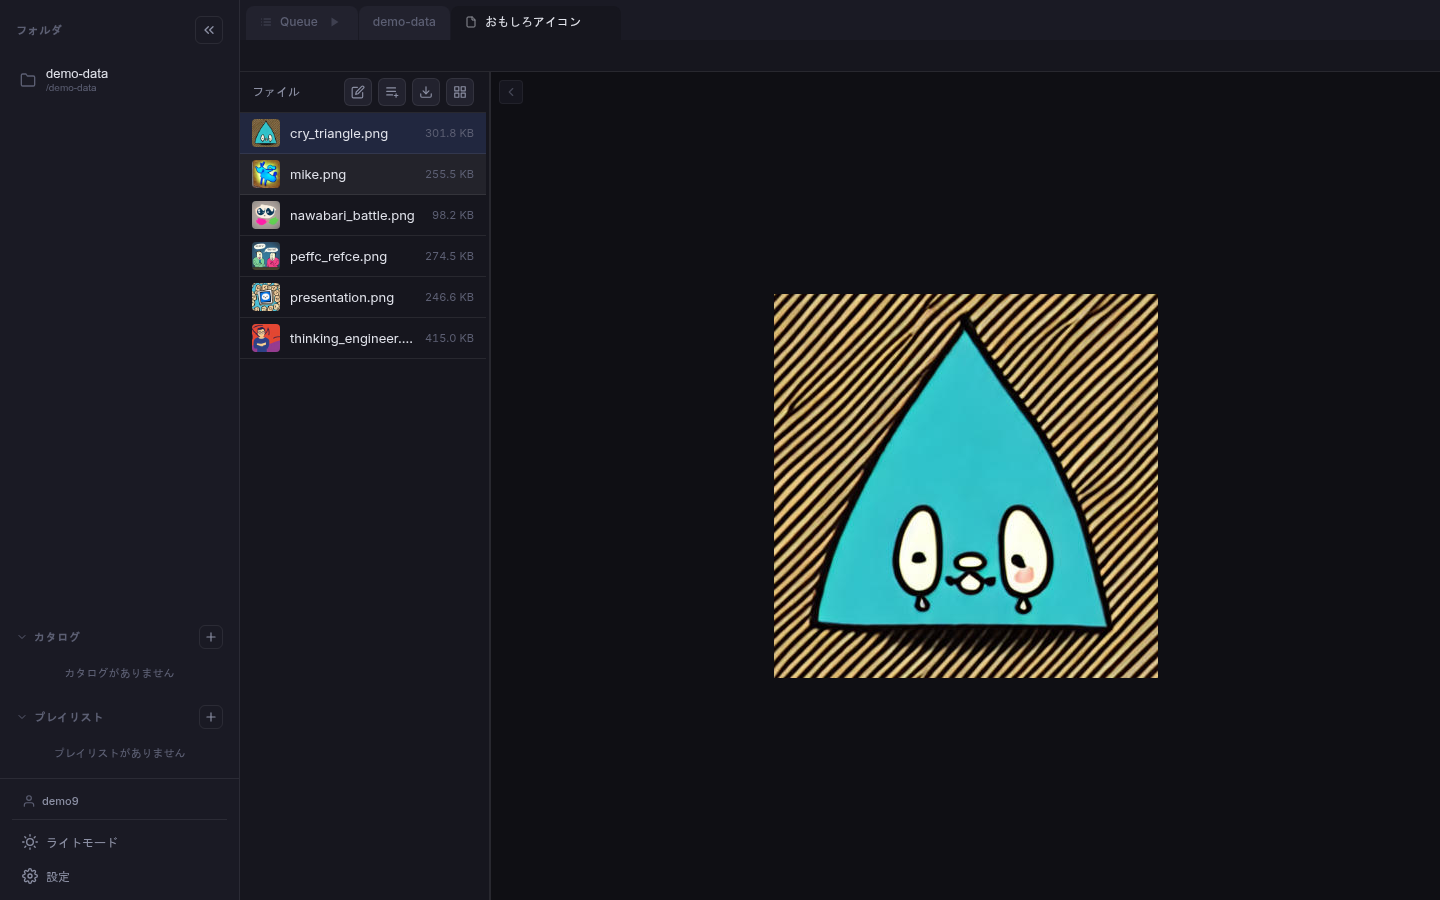This screenshot has width=1440, height=900.
Task: Collapse the プレイリスト section
Action: [22, 717]
